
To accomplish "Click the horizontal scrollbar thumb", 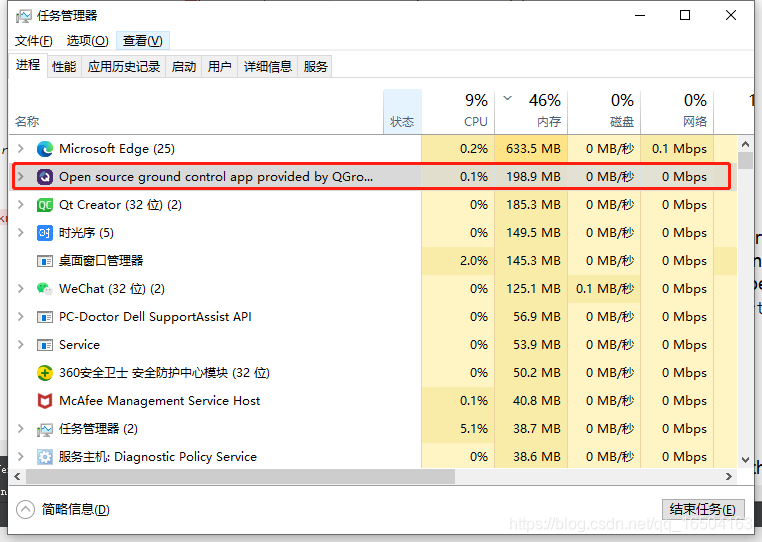I will point(241,476).
